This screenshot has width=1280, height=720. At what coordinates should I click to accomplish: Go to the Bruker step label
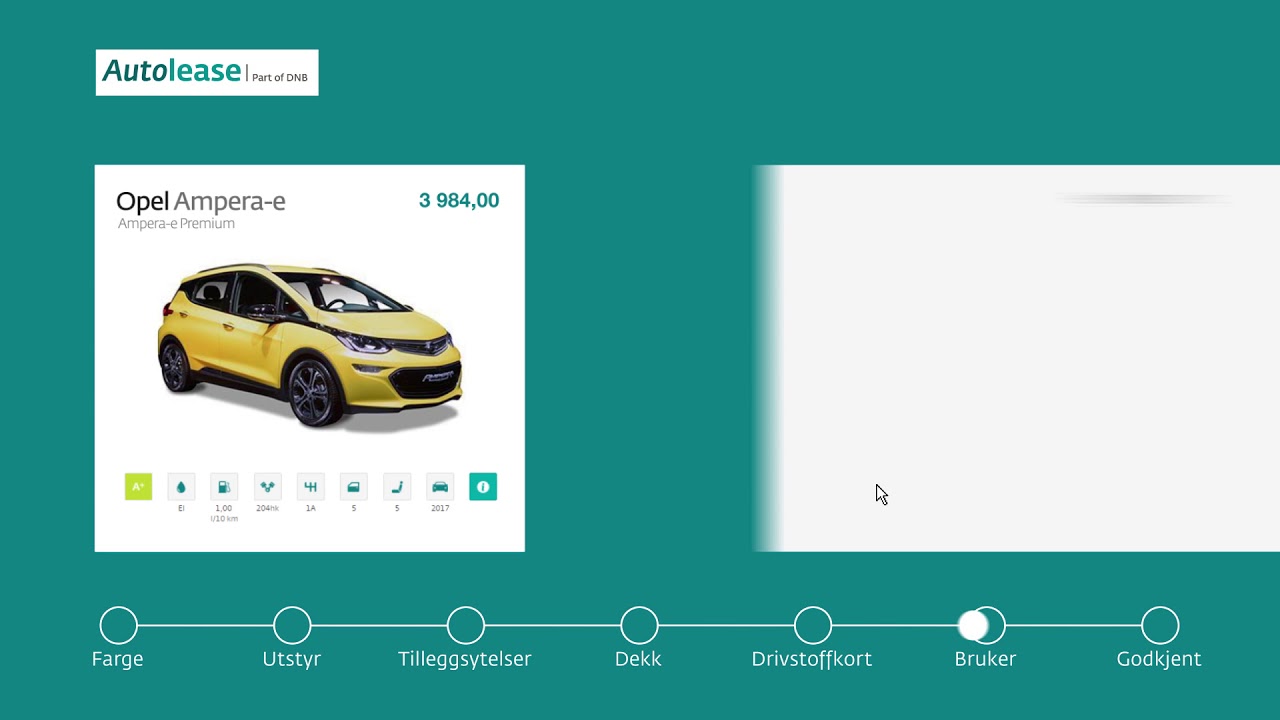(x=985, y=659)
